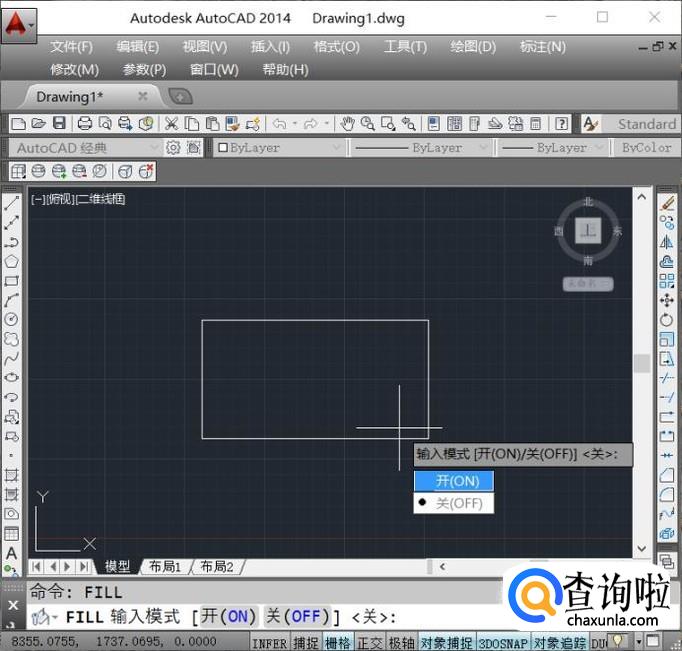Image resolution: width=682 pixels, height=651 pixels.
Task: Switch to the 布局1 layout tab
Action: (x=165, y=566)
